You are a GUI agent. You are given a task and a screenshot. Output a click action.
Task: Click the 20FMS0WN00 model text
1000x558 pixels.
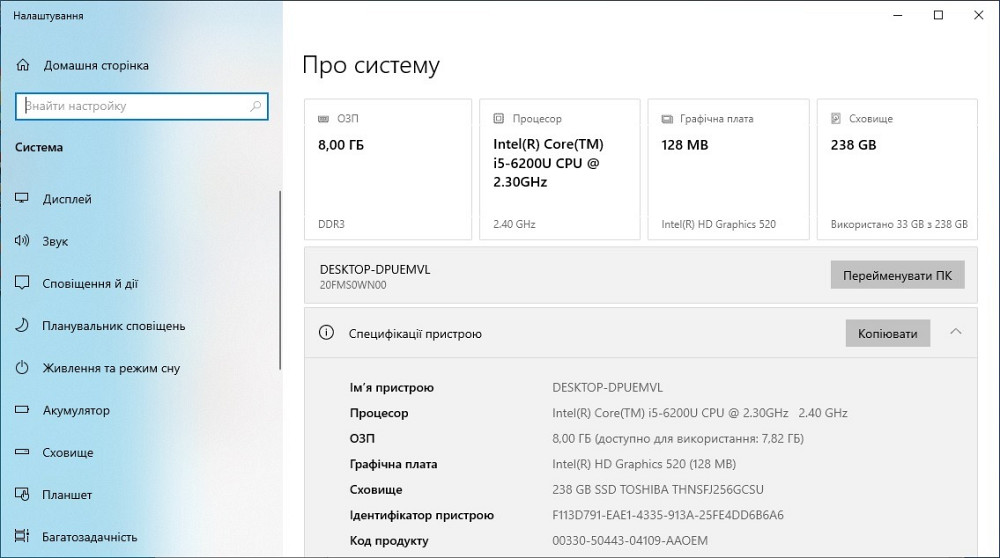pos(353,285)
